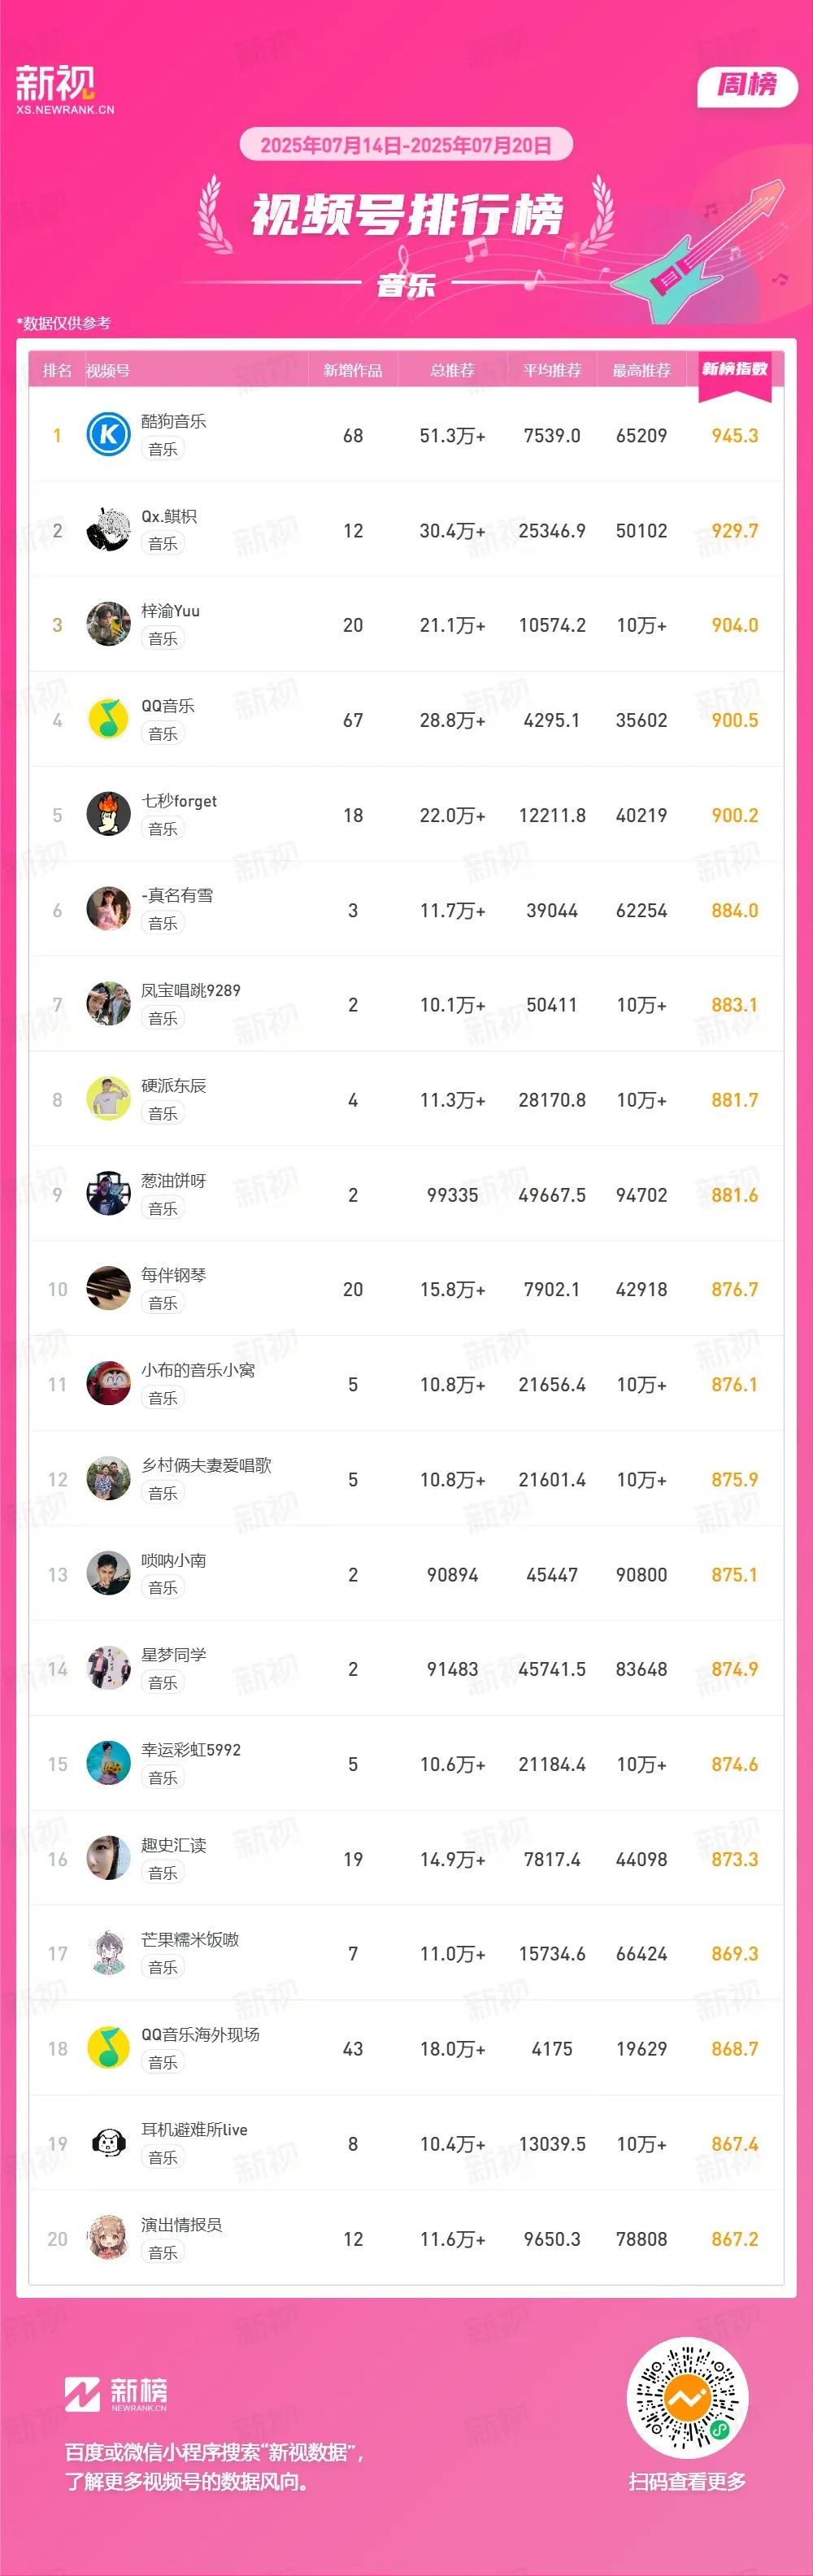Open the account name 凤宝唱跳9289
This screenshot has width=813, height=2576.
coord(191,990)
